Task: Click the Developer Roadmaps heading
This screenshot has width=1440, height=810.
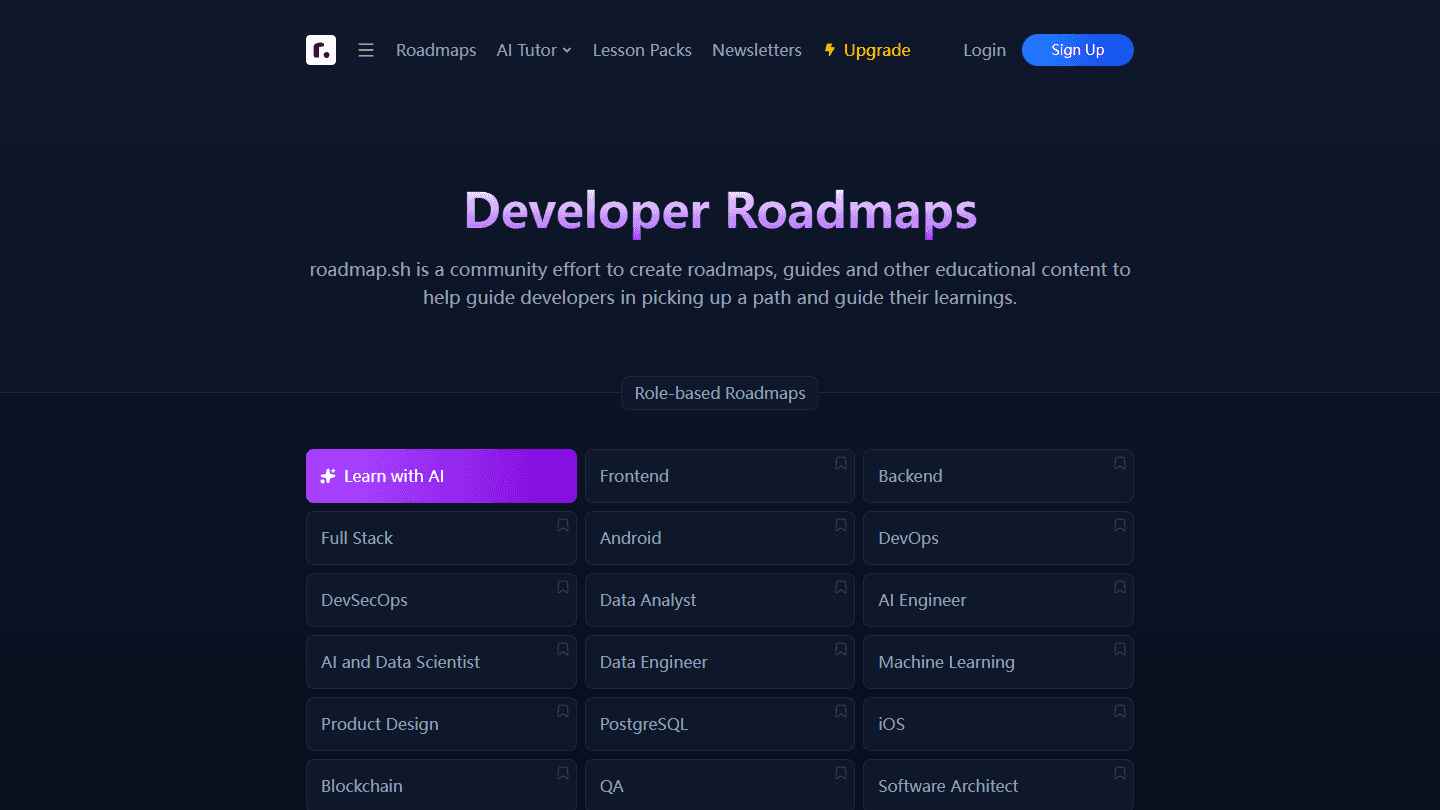Action: (x=720, y=211)
